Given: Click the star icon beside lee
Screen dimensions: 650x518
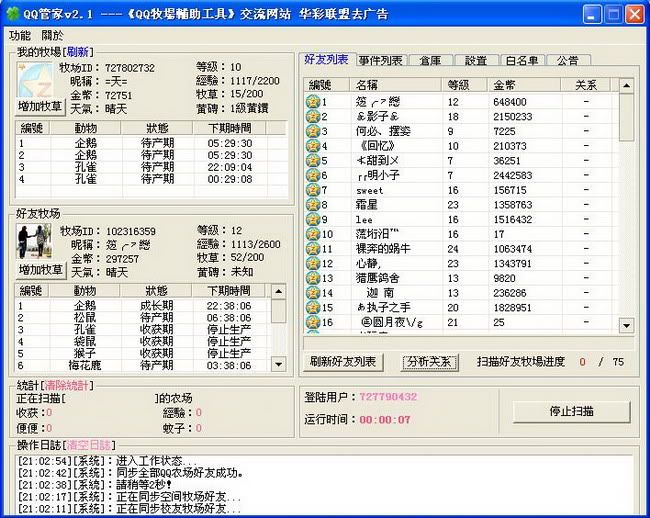Looking at the screenshot, I should [313, 219].
